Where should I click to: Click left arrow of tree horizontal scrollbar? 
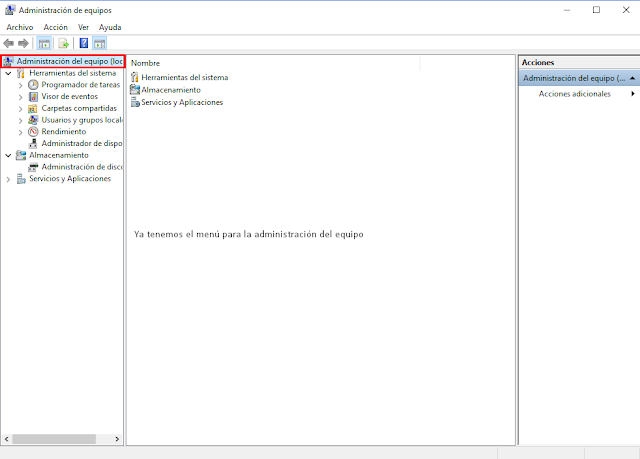tap(7, 439)
